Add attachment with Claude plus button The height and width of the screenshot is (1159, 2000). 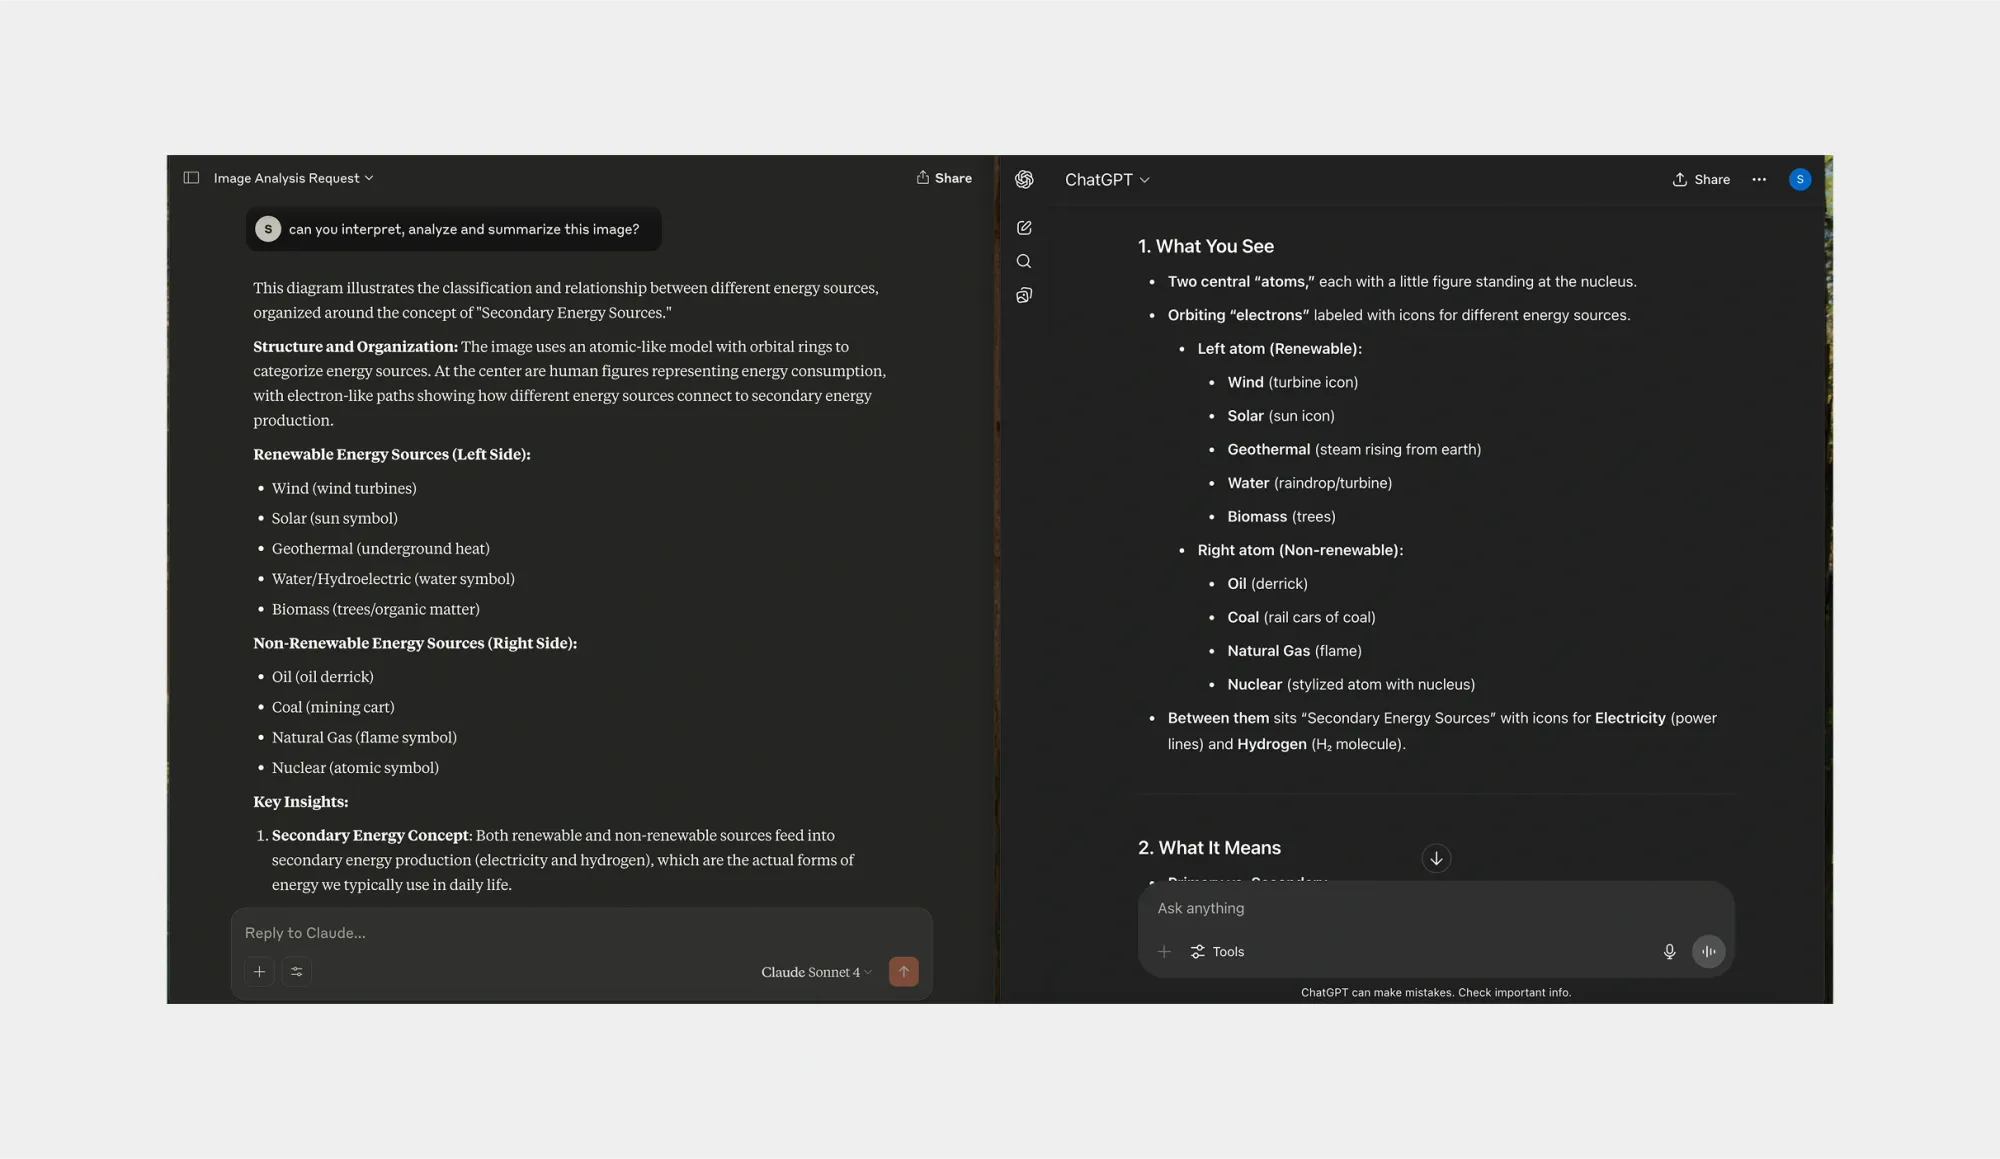[259, 972]
